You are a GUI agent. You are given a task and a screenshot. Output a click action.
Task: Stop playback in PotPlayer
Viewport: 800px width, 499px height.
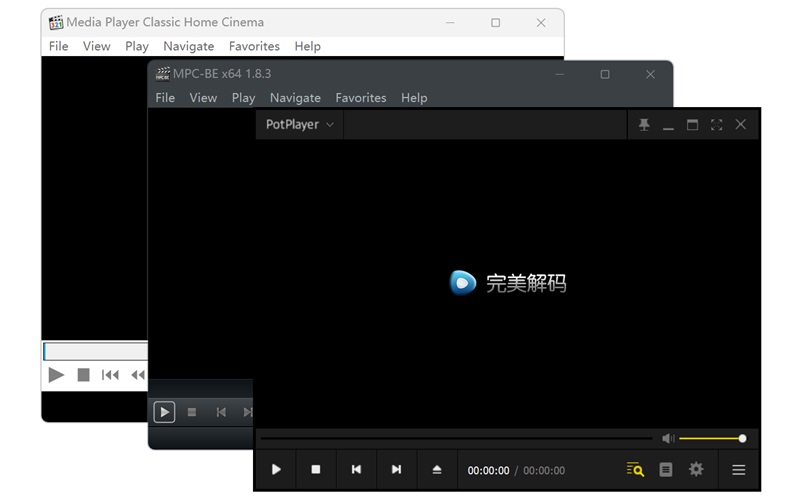coord(316,470)
